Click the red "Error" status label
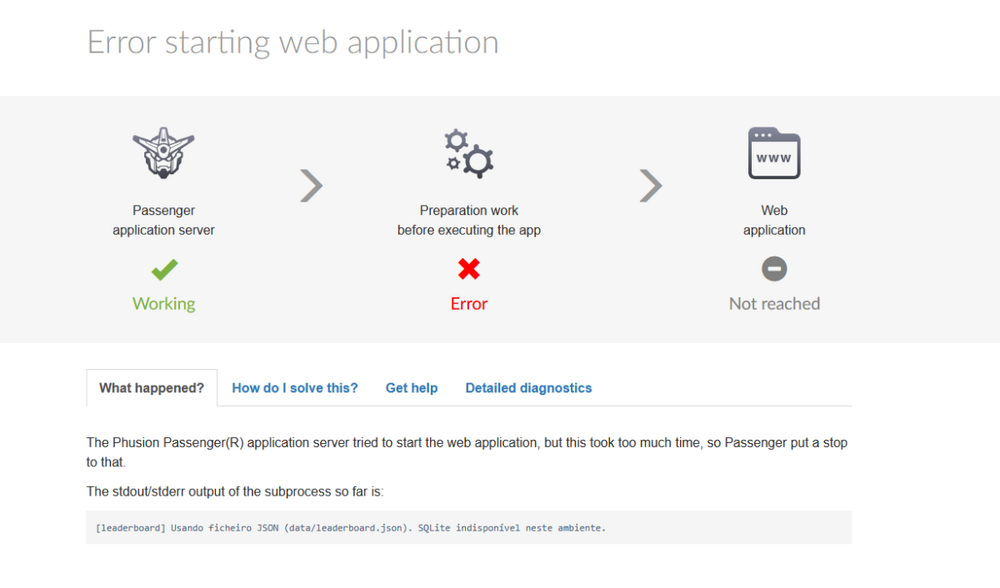 (468, 304)
